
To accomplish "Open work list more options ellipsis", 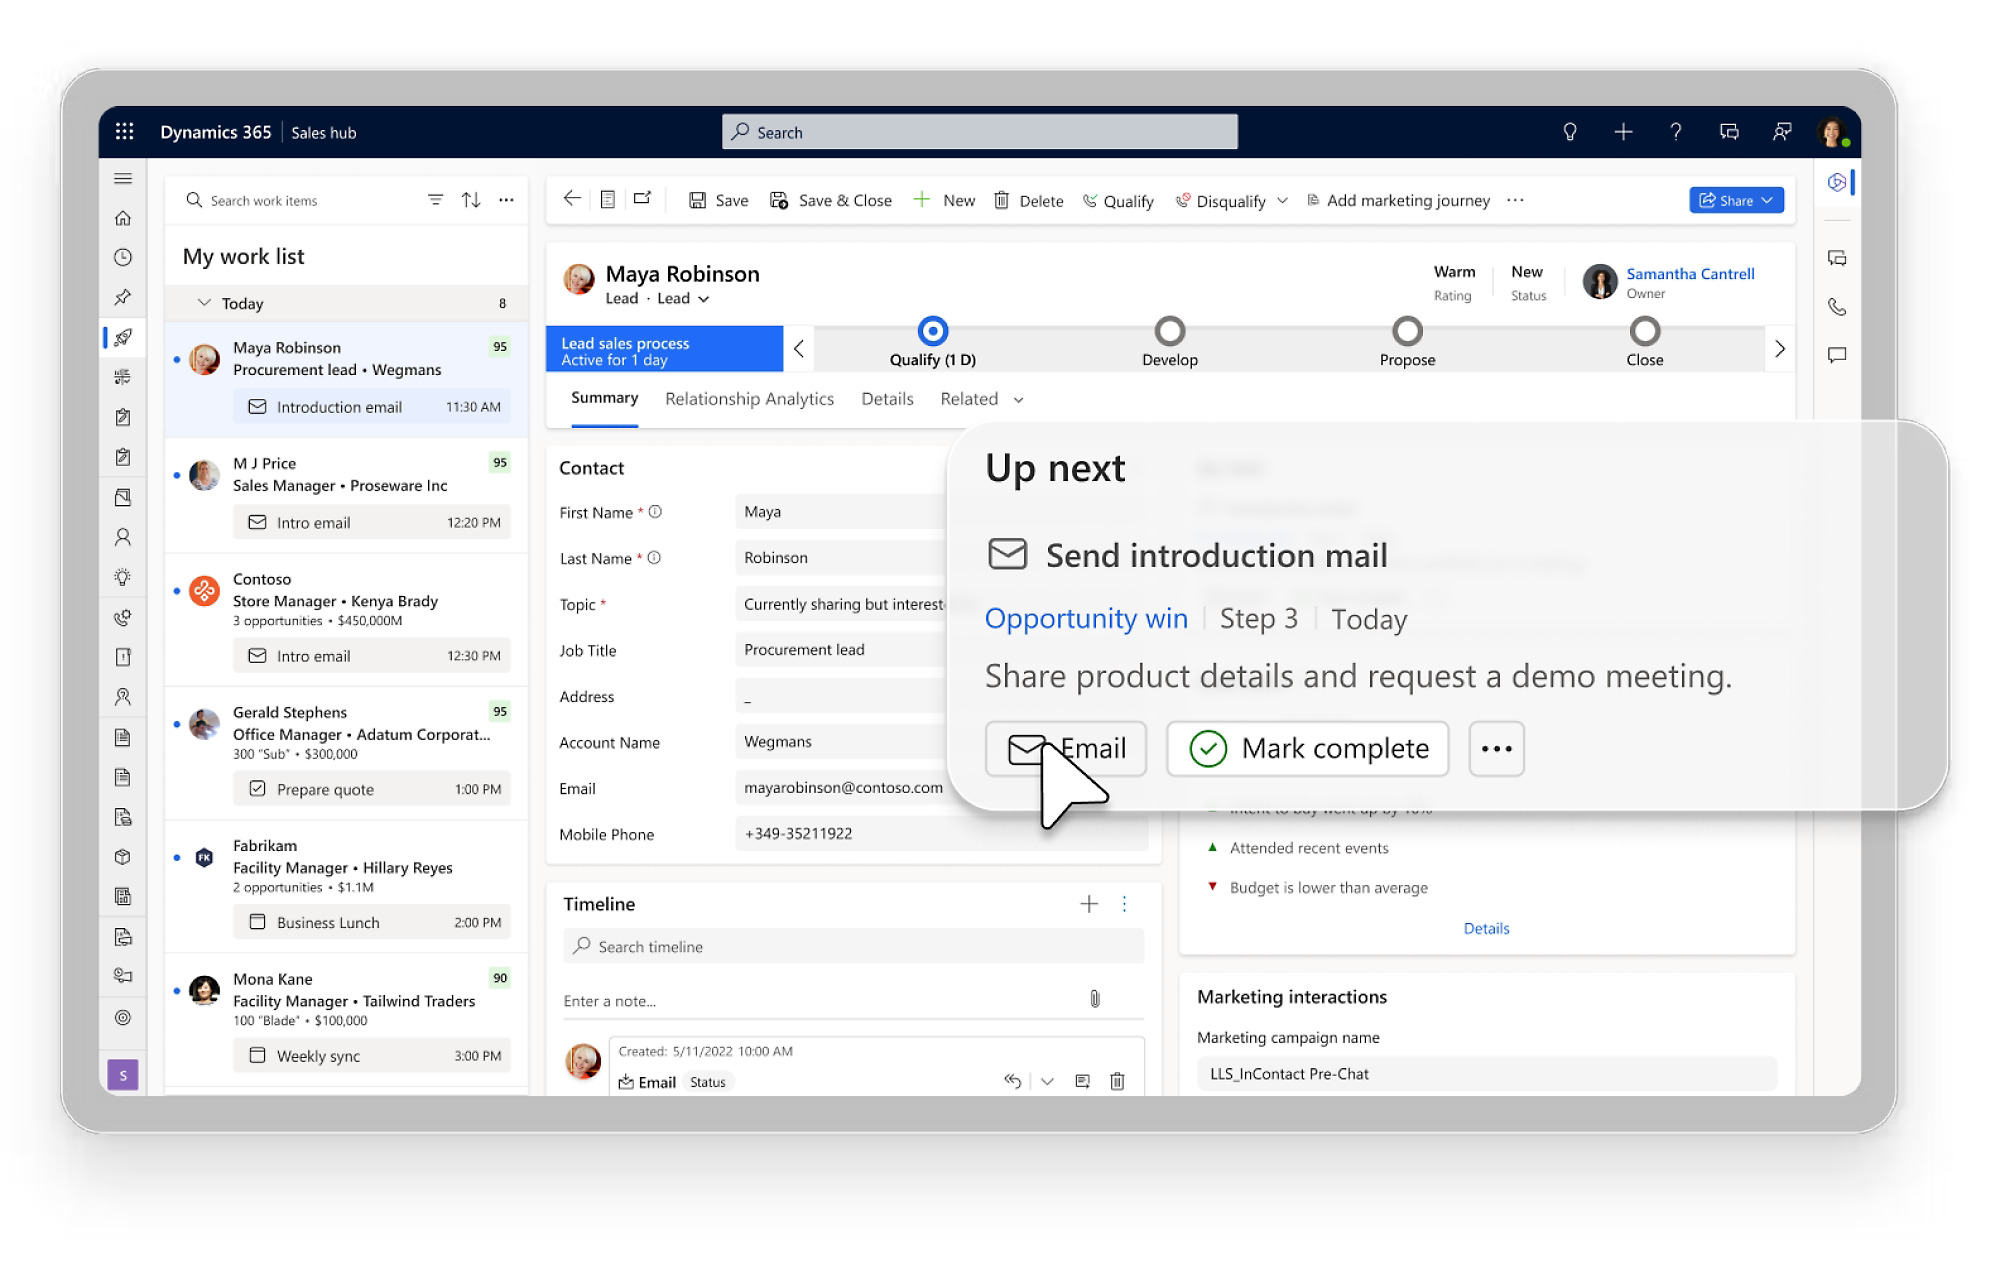I will click(507, 200).
